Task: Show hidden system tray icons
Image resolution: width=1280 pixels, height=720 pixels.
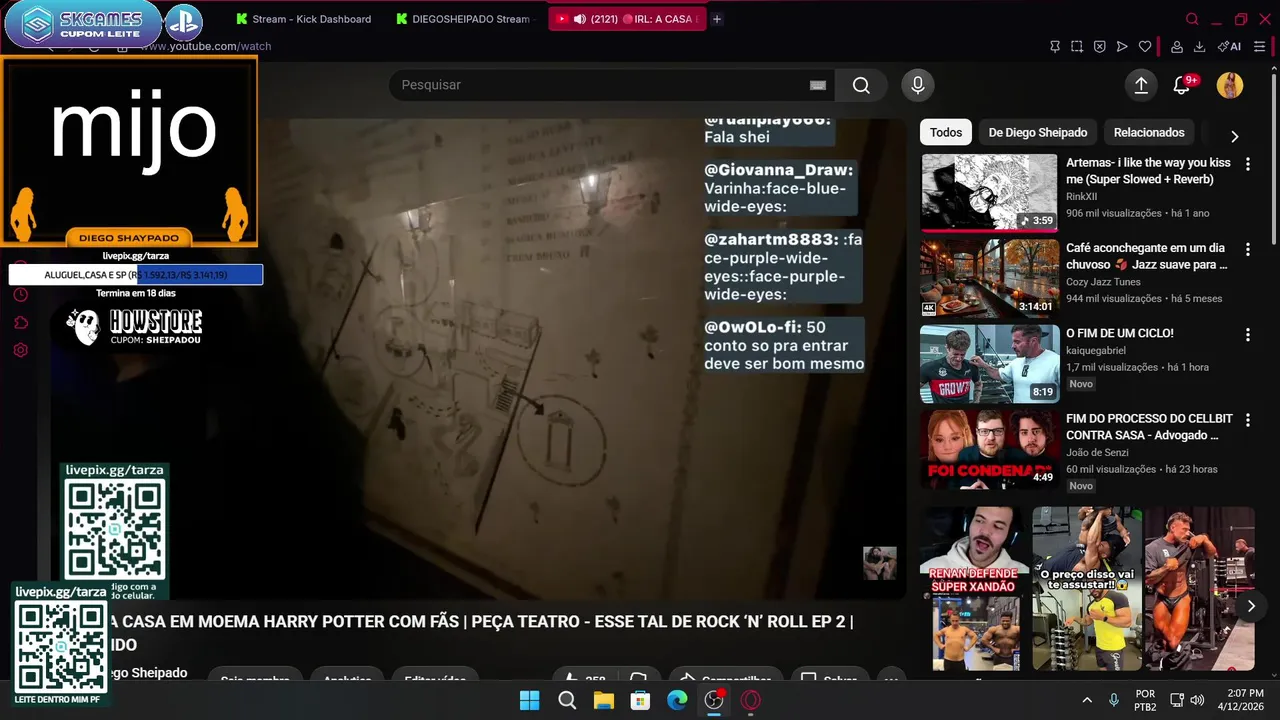Action: click(1087, 700)
